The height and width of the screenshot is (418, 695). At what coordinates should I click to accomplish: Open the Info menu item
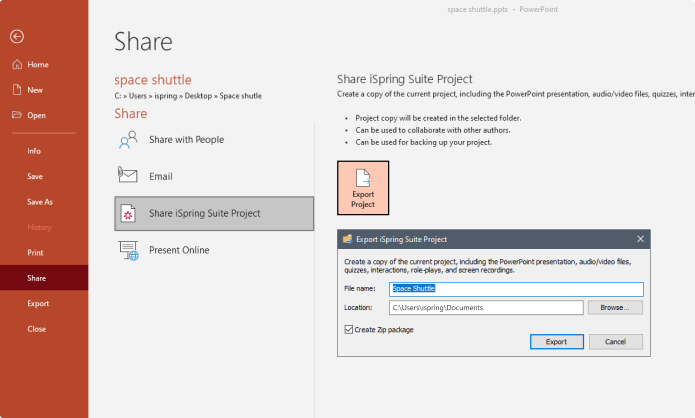pos(34,151)
